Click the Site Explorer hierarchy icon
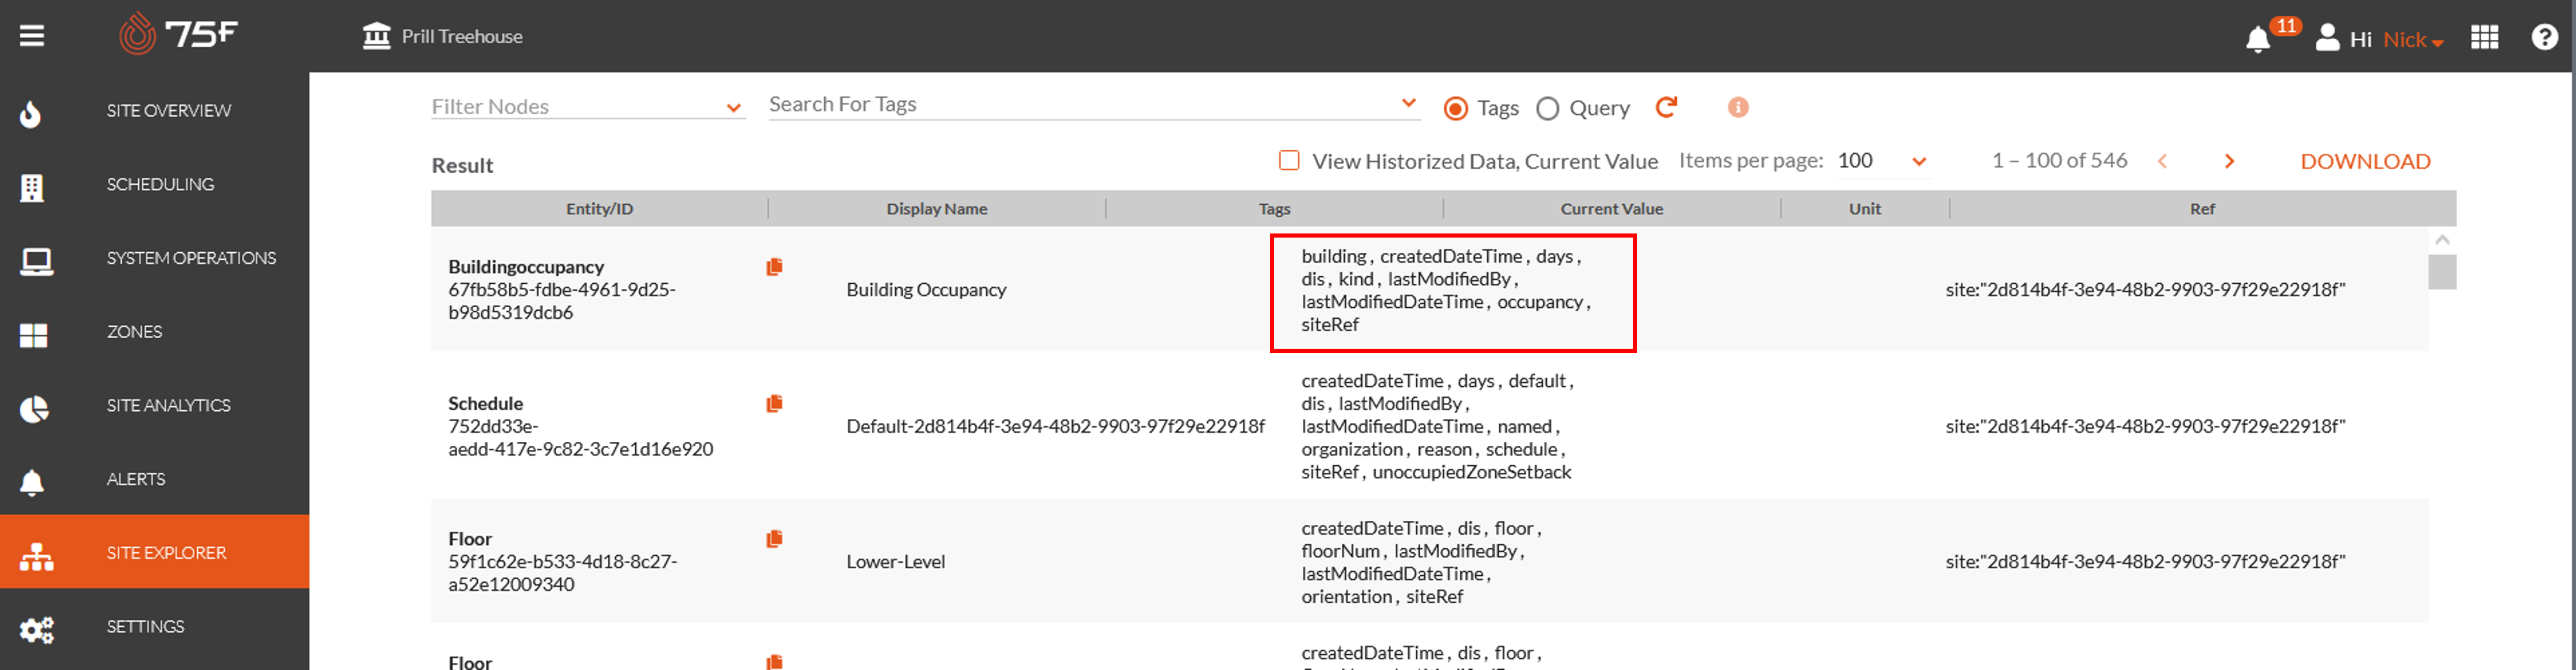Viewport: 2576px width, 670px height. click(36, 556)
